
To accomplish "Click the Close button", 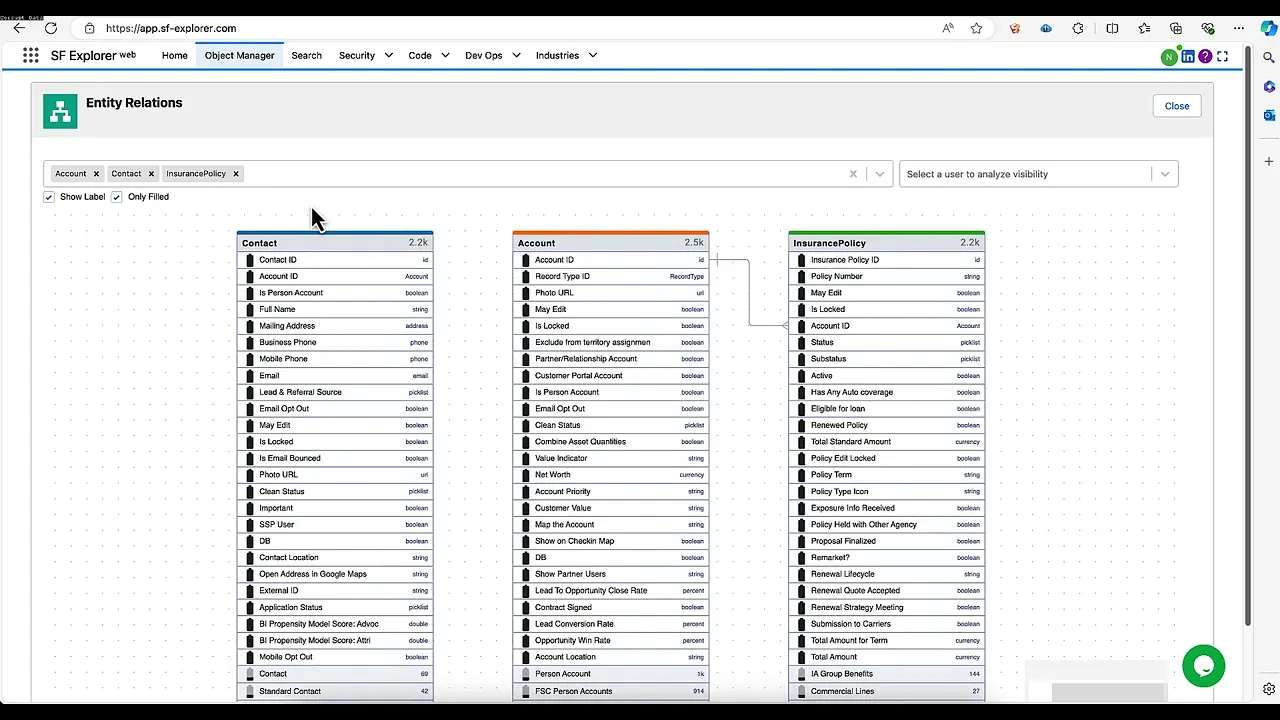I will point(1177,106).
